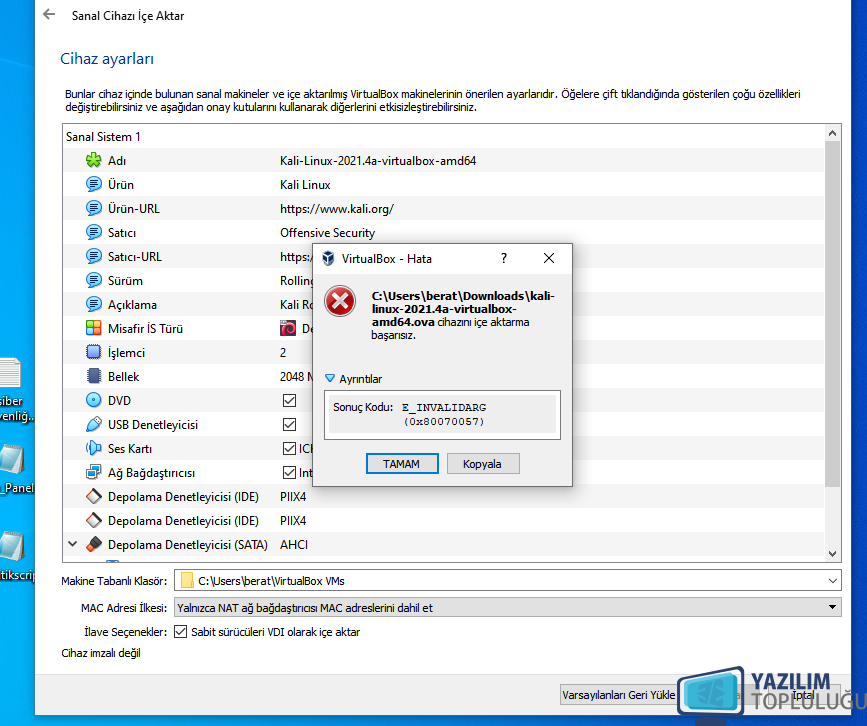The width and height of the screenshot is (867, 726).
Task: Click Varsayılanları Geri Yükle button
Action: click(x=619, y=694)
